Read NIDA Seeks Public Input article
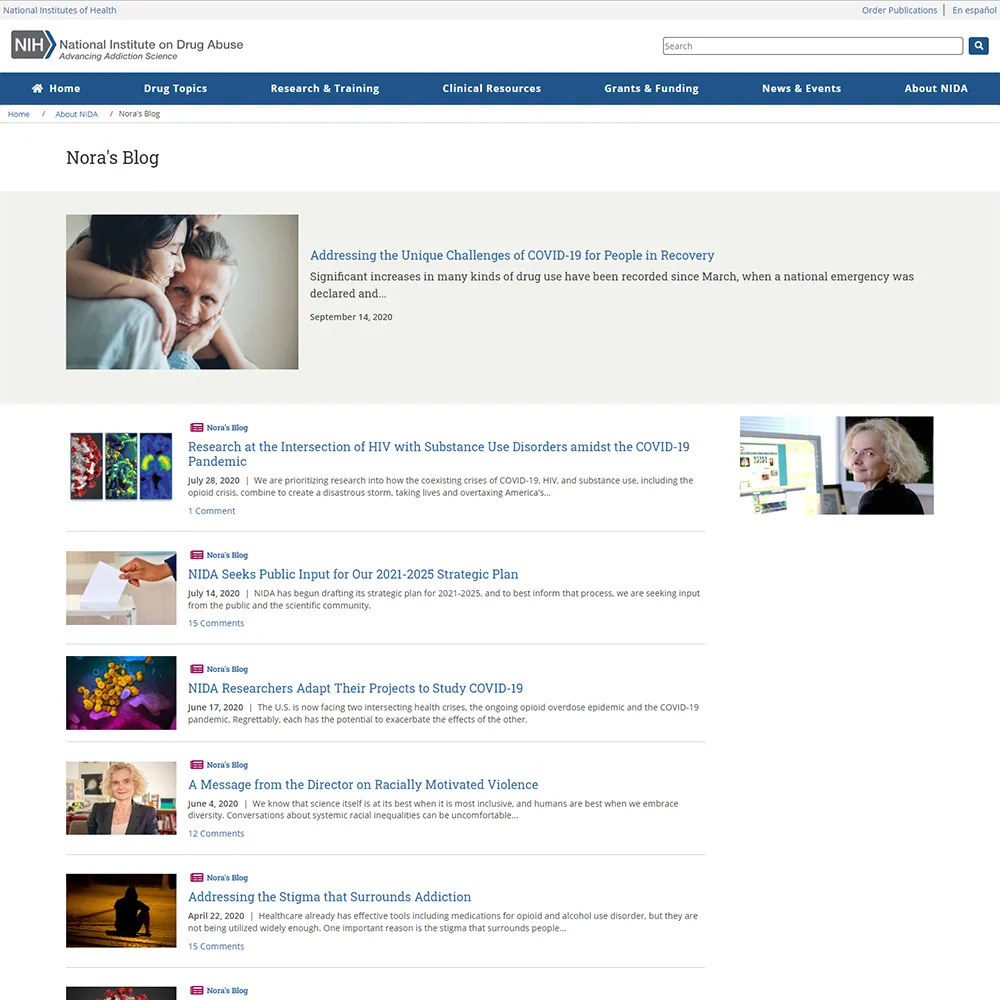Image resolution: width=1000 pixels, height=1000 pixels. pyautogui.click(x=353, y=574)
